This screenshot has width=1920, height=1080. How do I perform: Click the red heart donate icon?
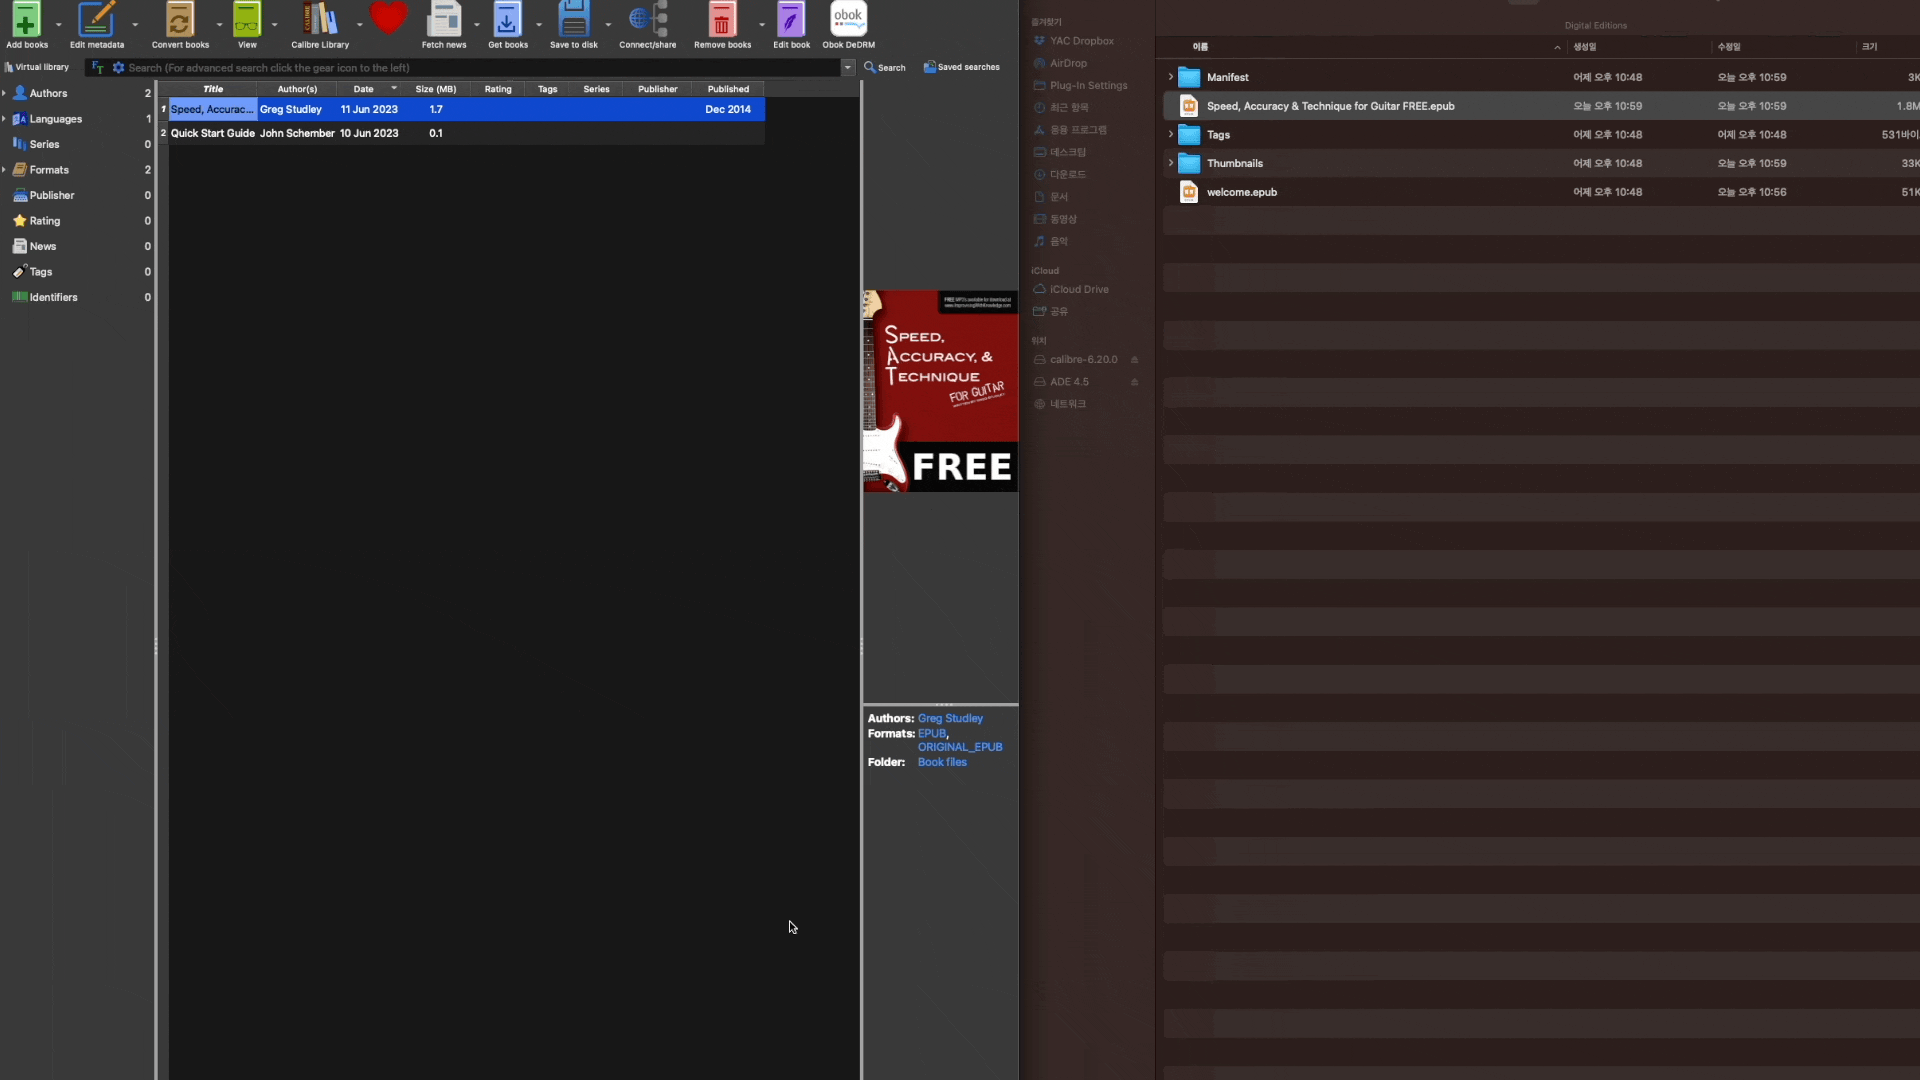(389, 17)
